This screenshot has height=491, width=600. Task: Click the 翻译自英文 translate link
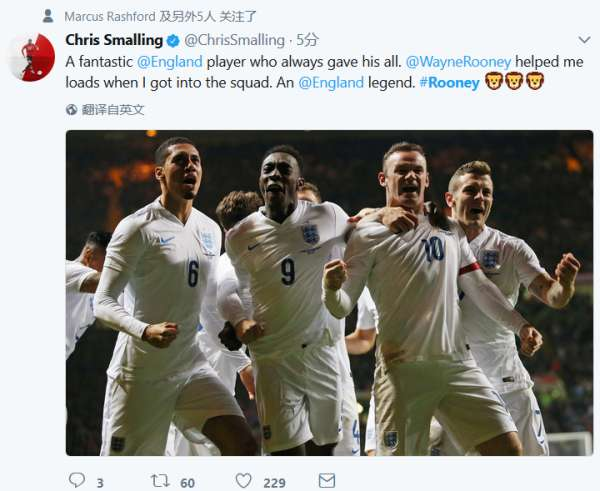pyautogui.click(x=113, y=109)
